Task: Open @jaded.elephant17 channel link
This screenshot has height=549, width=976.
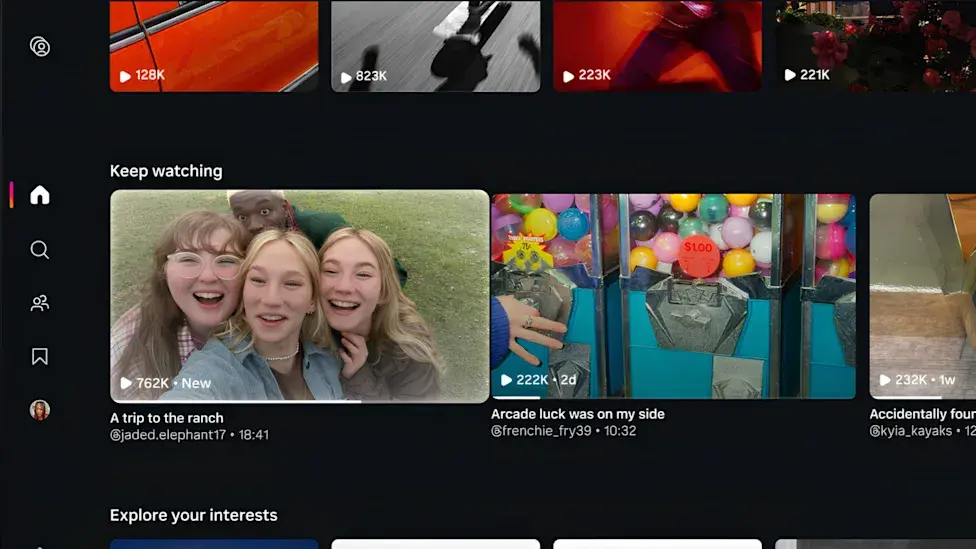Action: pos(168,434)
